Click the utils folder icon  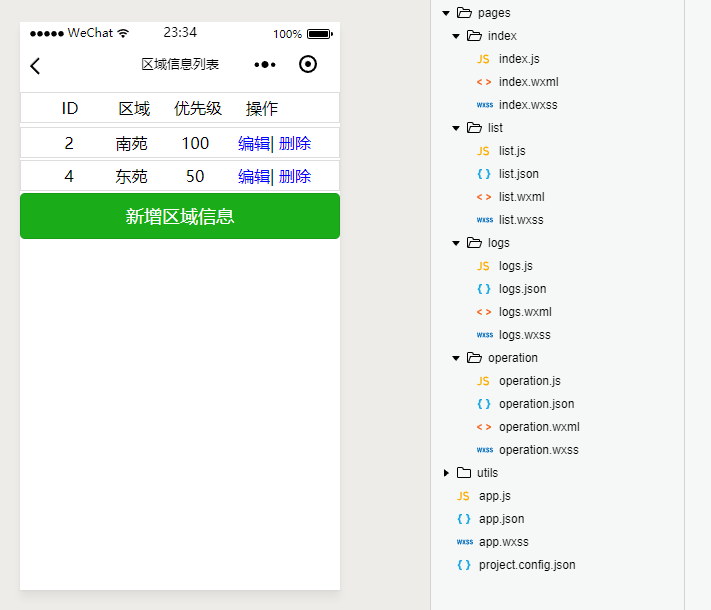pyautogui.click(x=464, y=473)
